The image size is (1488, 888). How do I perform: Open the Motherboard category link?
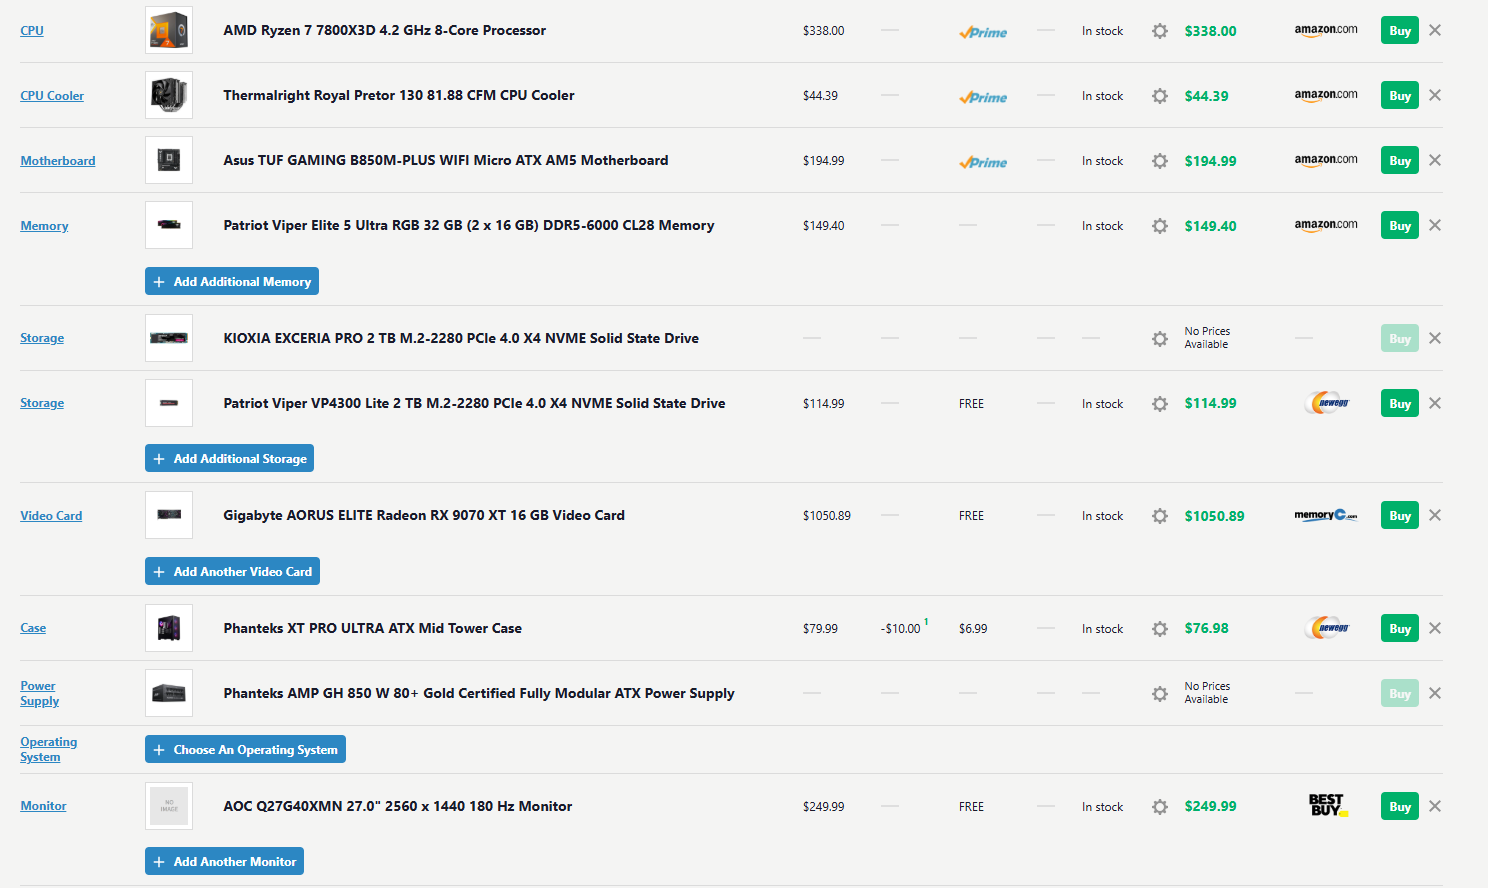[x=58, y=161]
